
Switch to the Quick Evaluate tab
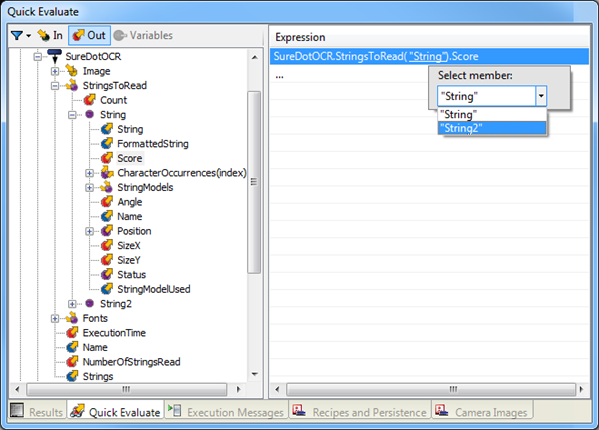(116, 411)
